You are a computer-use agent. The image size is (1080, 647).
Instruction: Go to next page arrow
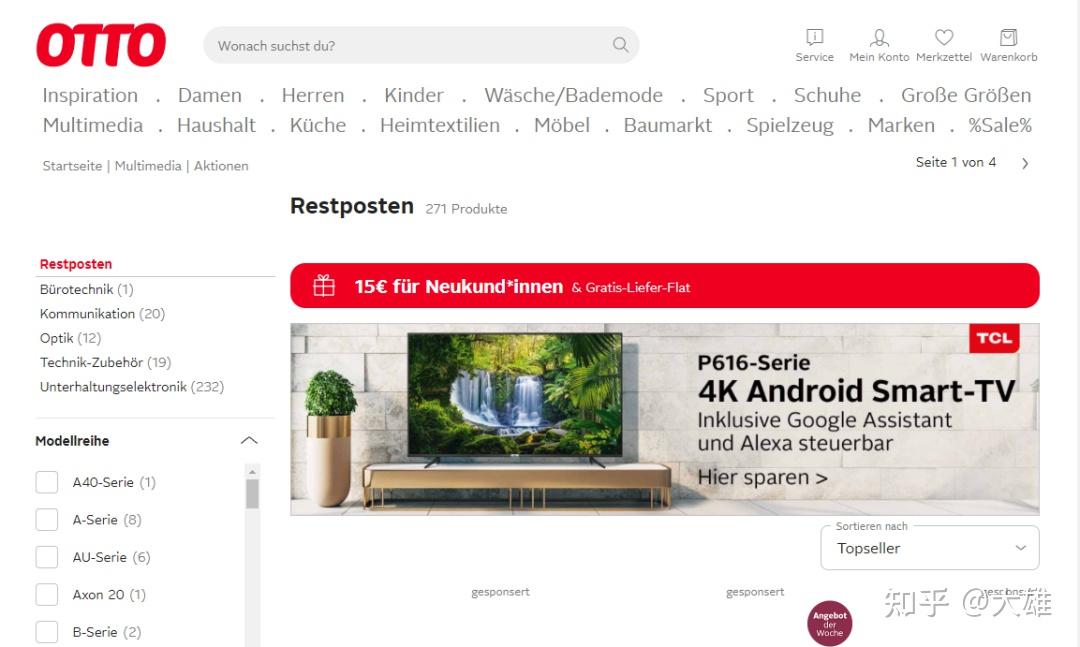[1025, 163]
